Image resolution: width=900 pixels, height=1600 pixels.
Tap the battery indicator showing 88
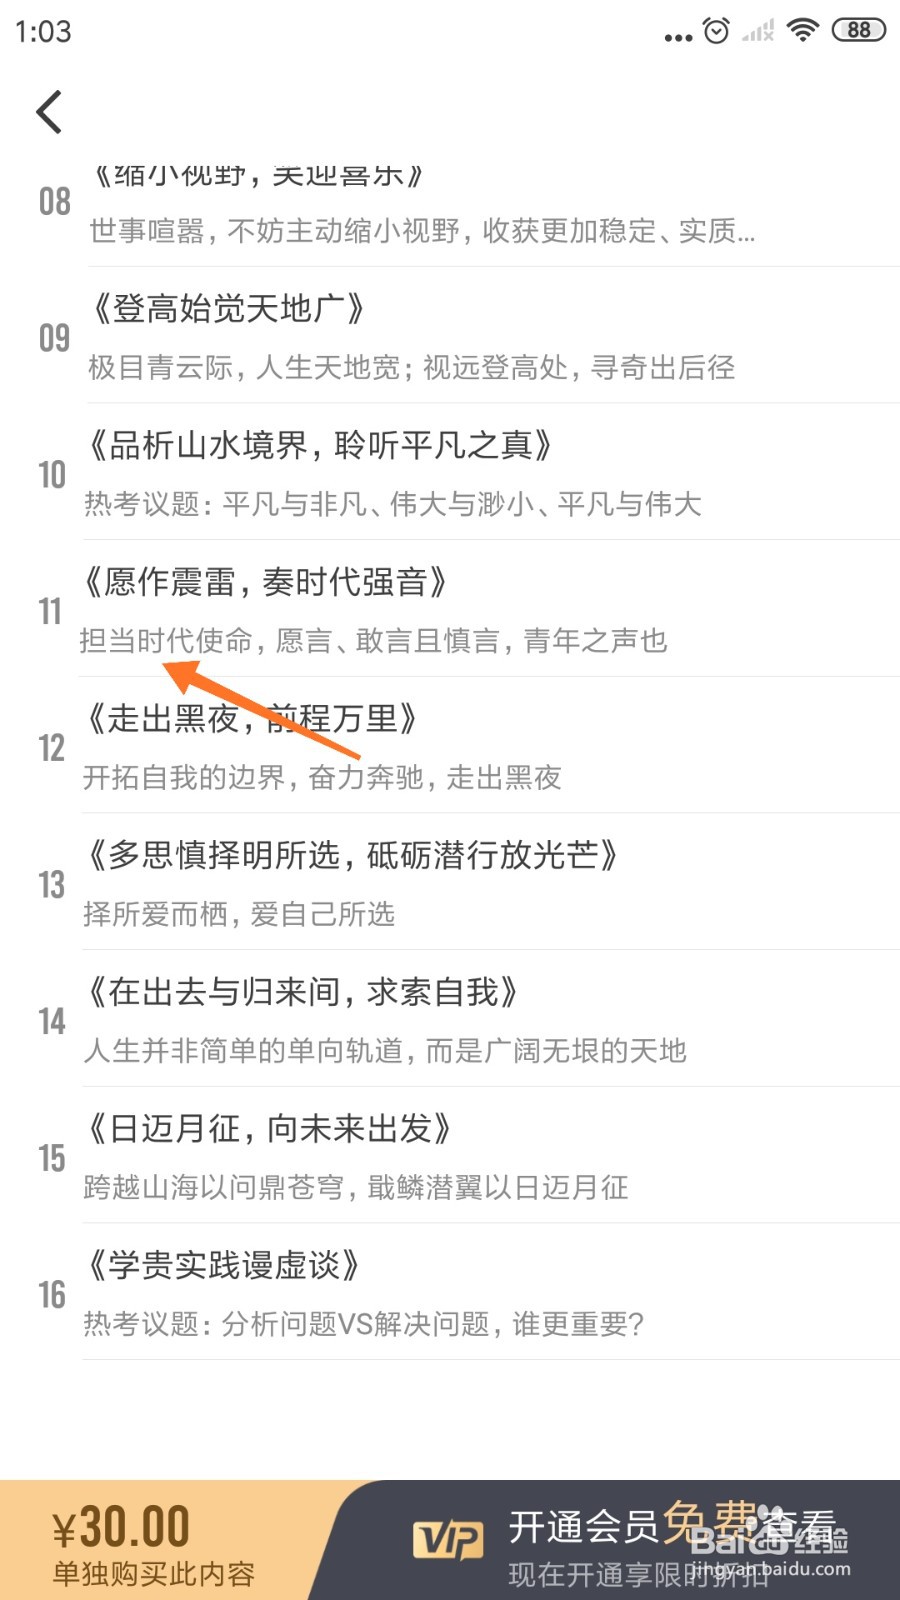click(859, 30)
